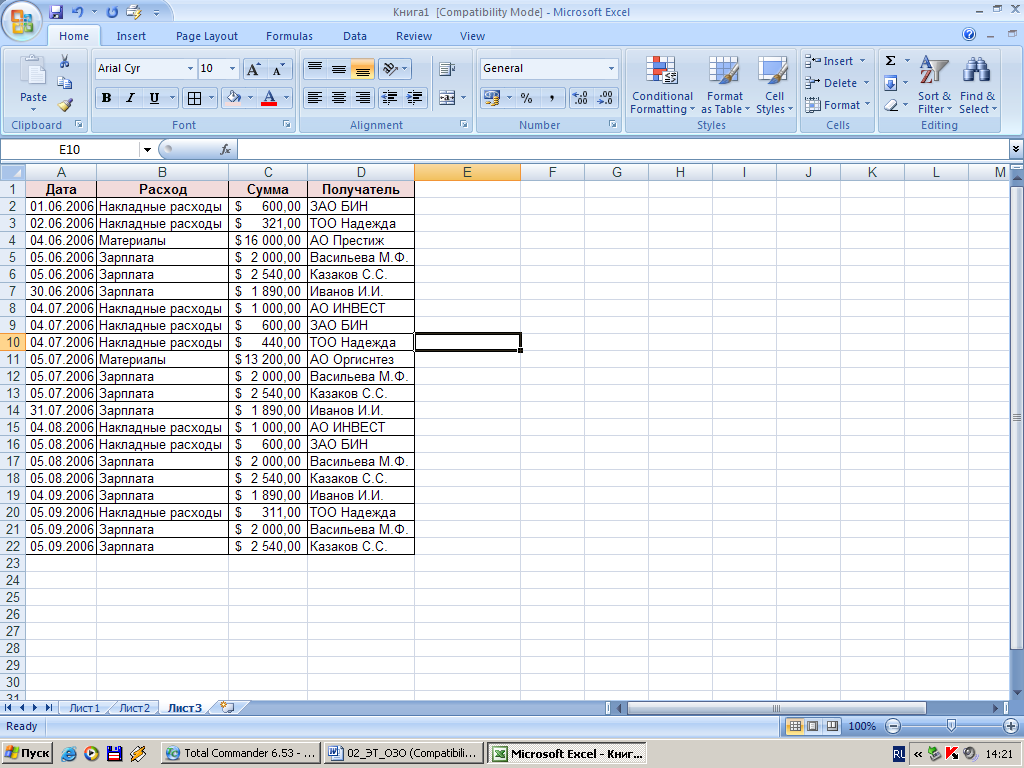Viewport: 1024px width, 768px height.
Task: Open font size dropdown
Action: [232, 69]
